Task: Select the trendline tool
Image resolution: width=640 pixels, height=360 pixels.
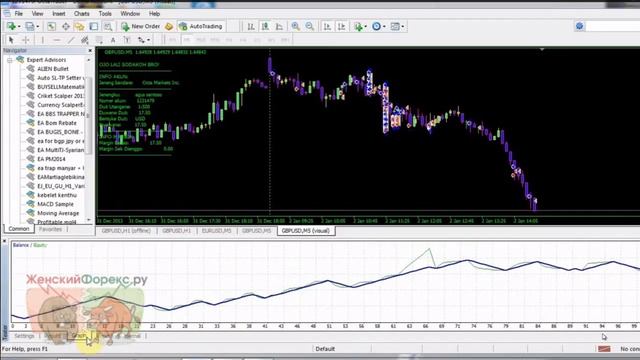Action: 71,40
